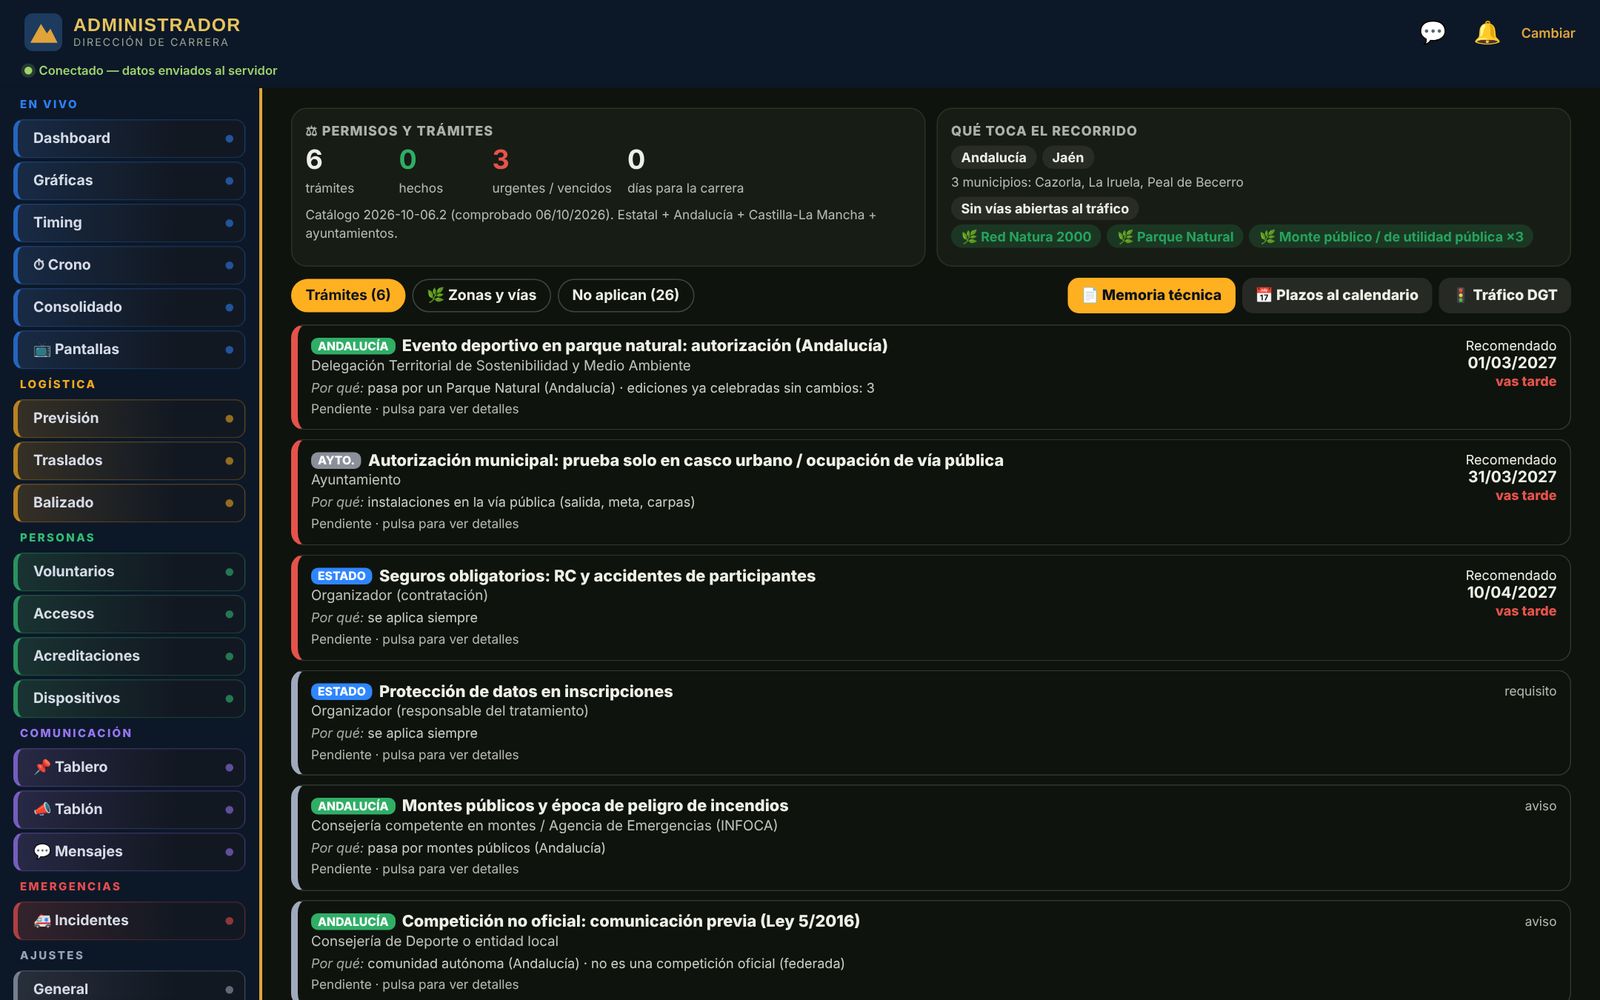Open Evento deportivo en parque natural trámite
1600x1000 pixels.
click(x=931, y=377)
